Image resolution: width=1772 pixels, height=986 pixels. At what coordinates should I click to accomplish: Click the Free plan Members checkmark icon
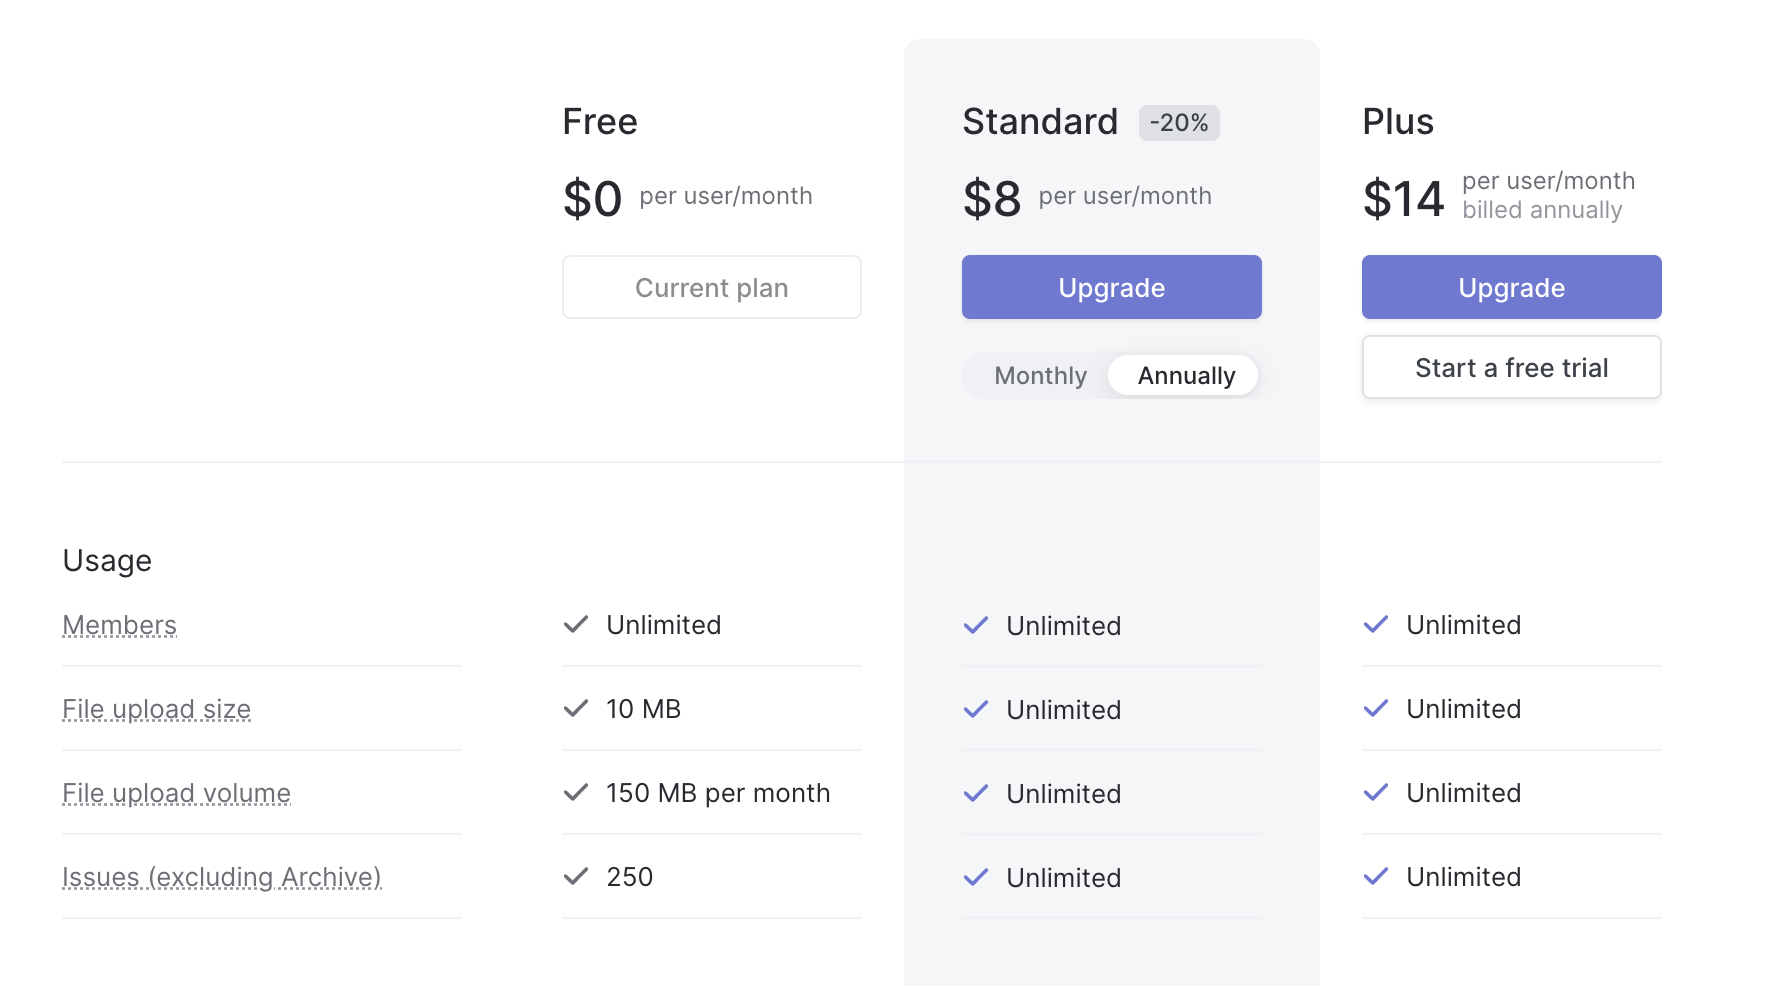click(576, 625)
